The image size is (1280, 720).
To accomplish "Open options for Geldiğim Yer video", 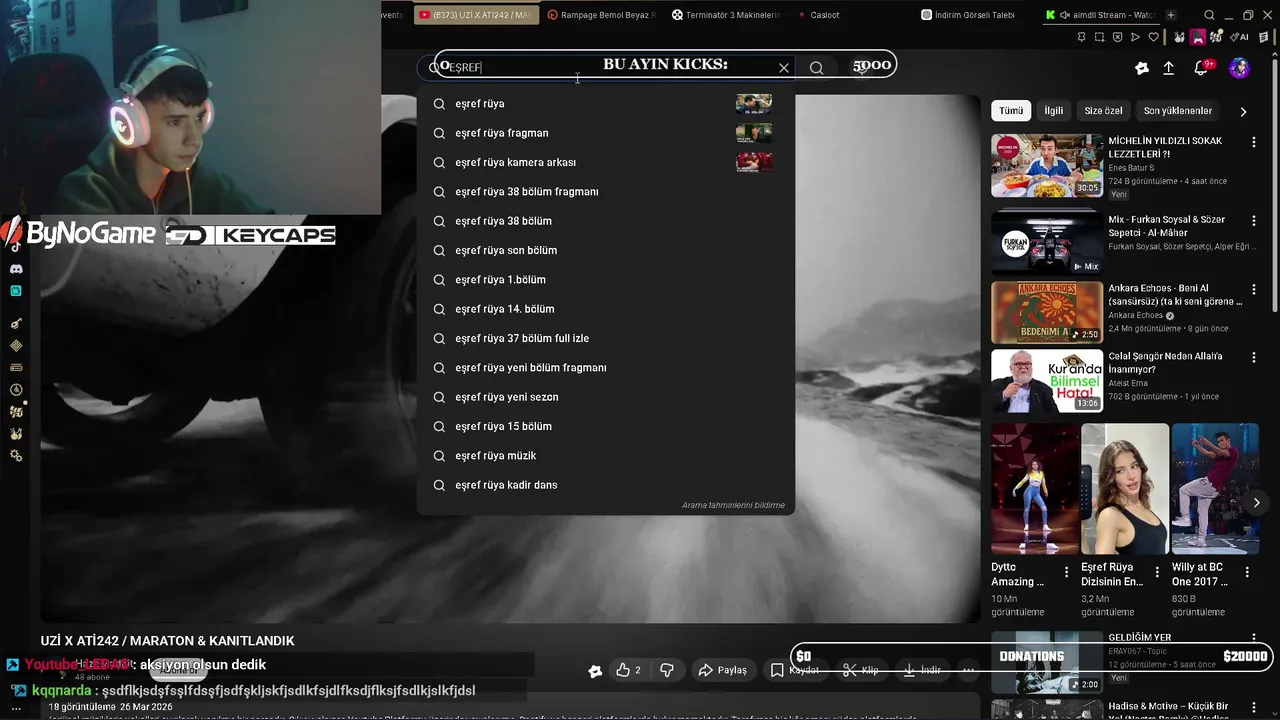I will [1253, 638].
